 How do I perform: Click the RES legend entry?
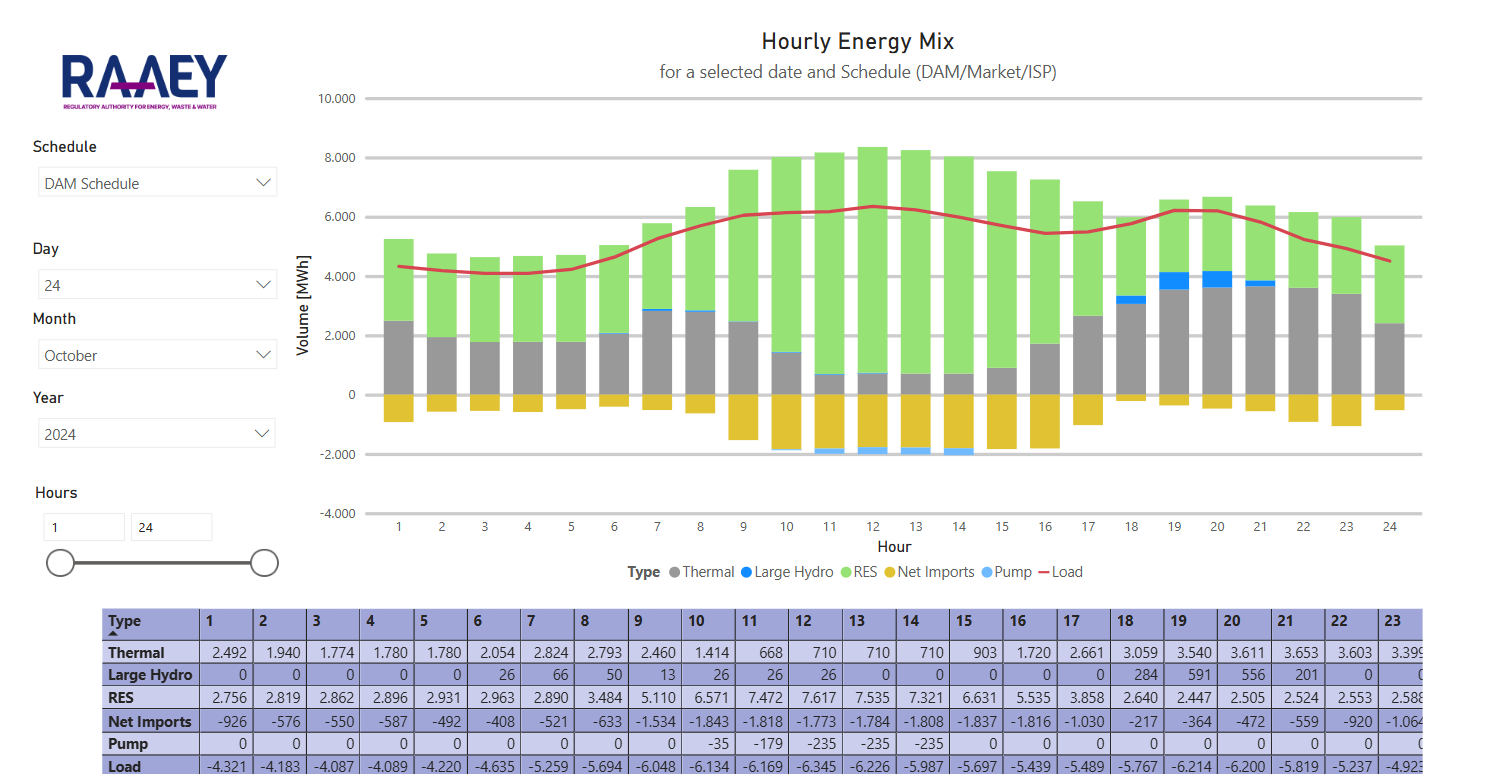click(x=857, y=572)
